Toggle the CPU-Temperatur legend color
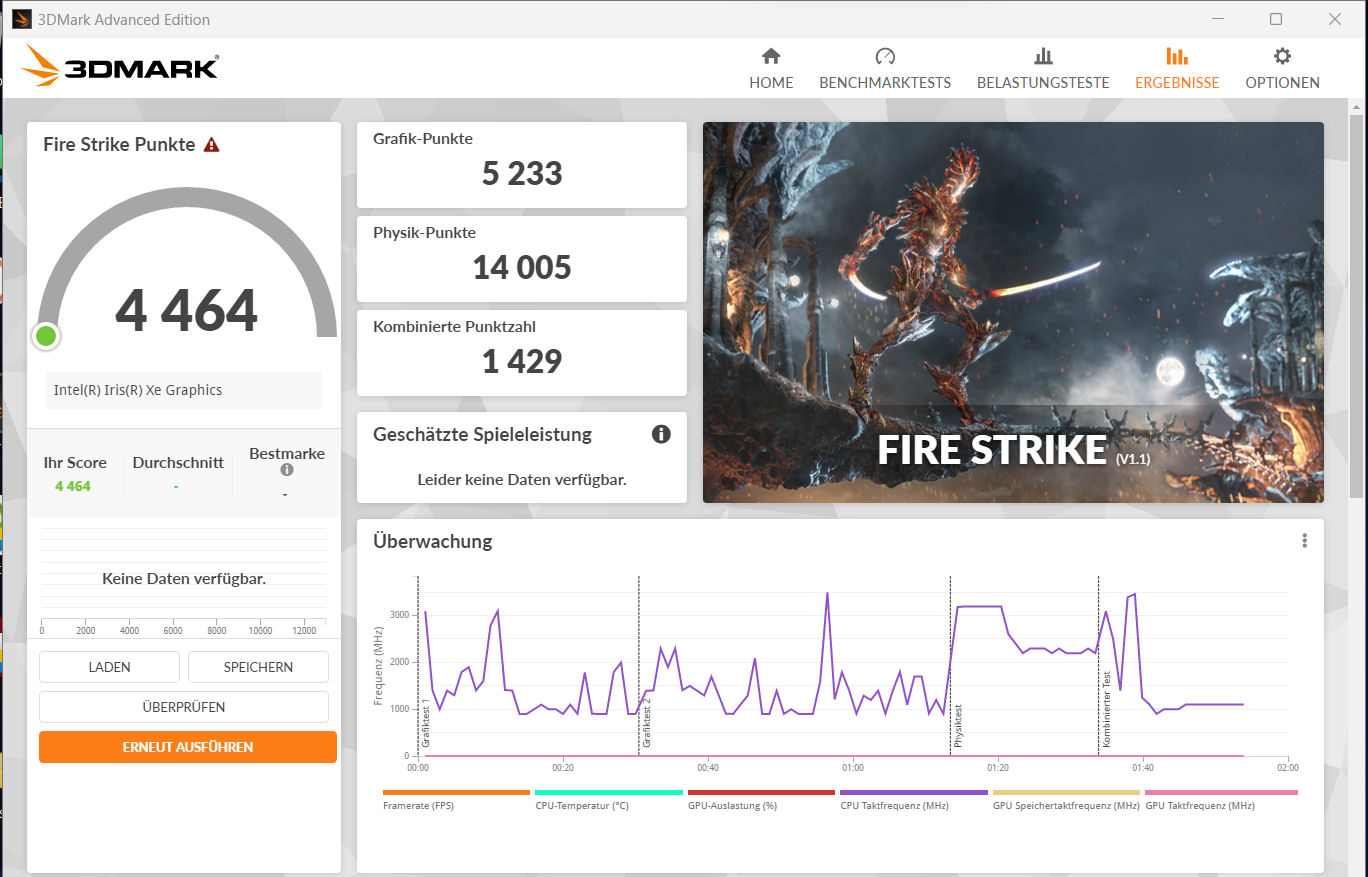The image size is (1368, 877). pos(608,792)
